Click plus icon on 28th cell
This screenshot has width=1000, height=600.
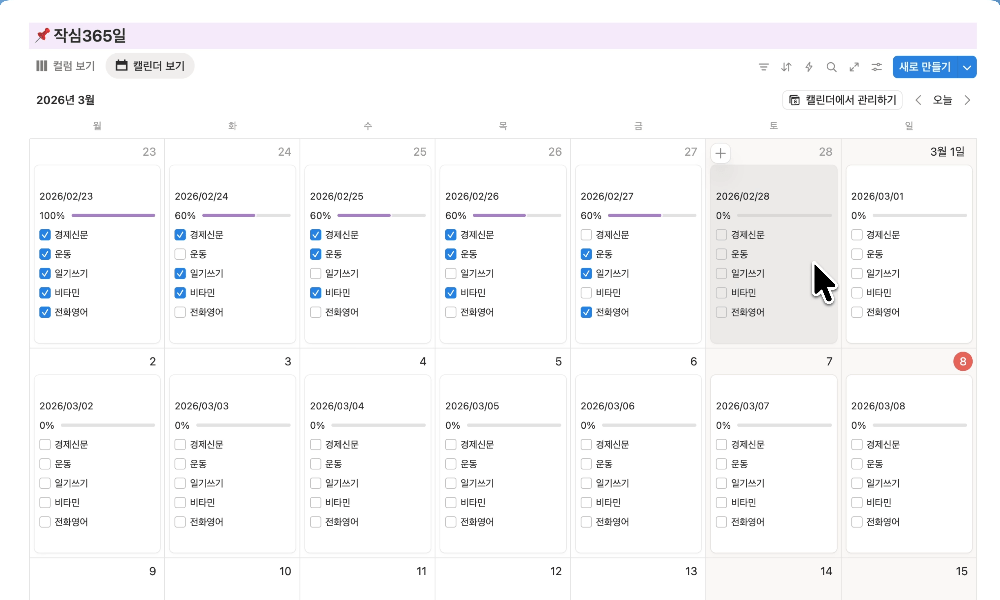point(721,153)
